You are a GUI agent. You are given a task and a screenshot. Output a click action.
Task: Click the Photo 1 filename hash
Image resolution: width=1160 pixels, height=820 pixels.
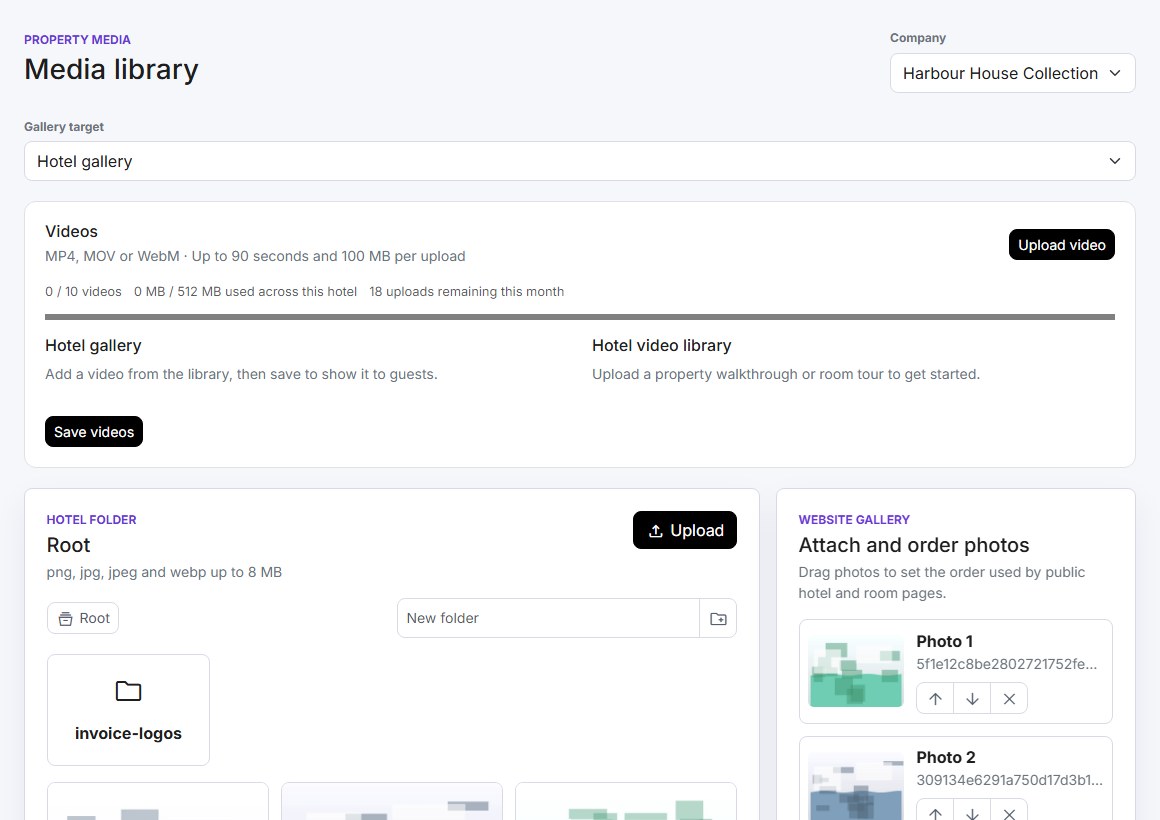(1007, 664)
